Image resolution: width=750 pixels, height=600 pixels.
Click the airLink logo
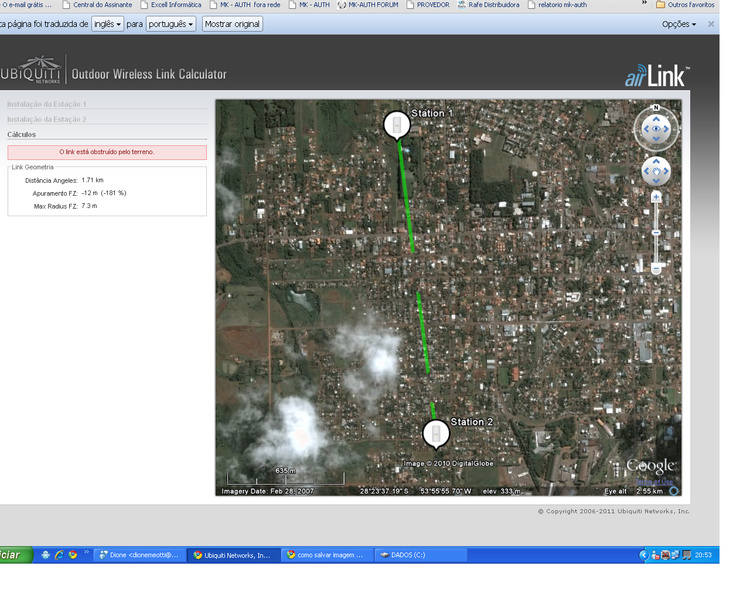tap(657, 76)
